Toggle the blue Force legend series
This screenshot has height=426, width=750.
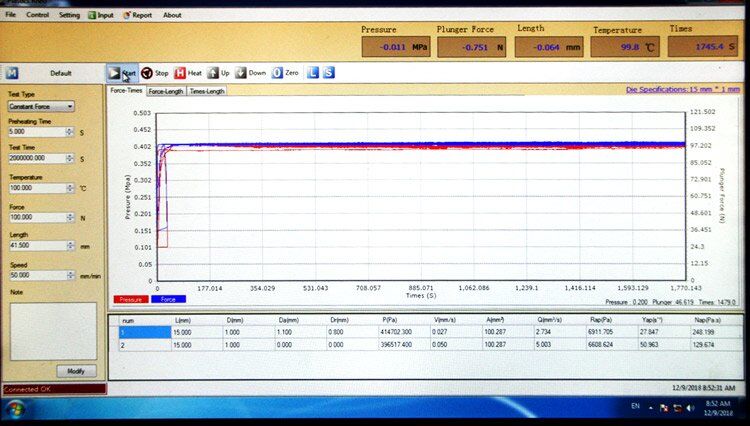point(167,299)
